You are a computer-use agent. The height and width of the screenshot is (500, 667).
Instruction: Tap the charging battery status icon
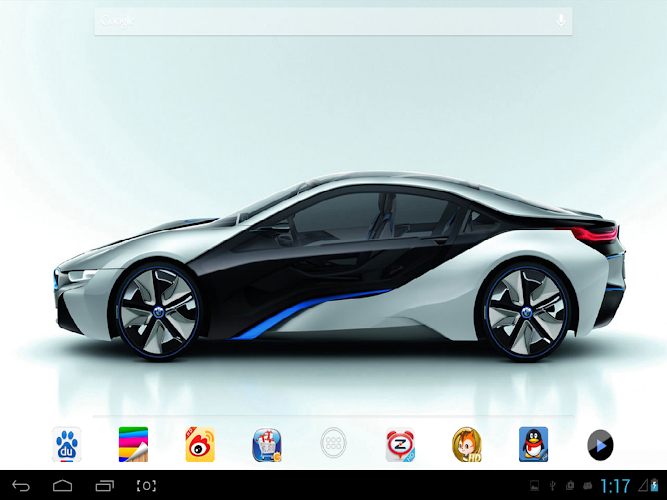point(654,486)
